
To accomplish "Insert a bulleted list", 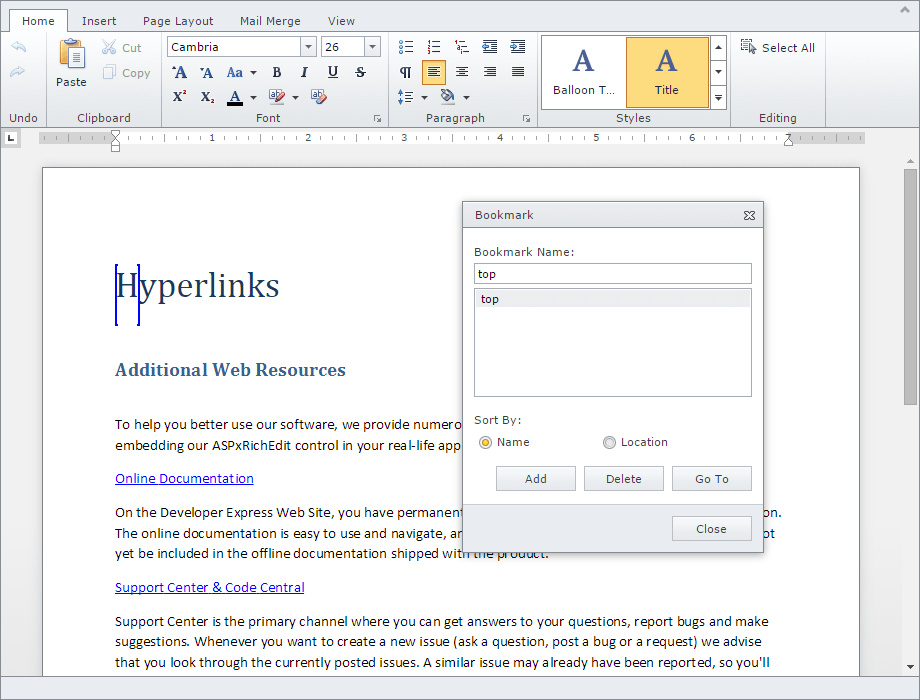I will click(x=406, y=47).
